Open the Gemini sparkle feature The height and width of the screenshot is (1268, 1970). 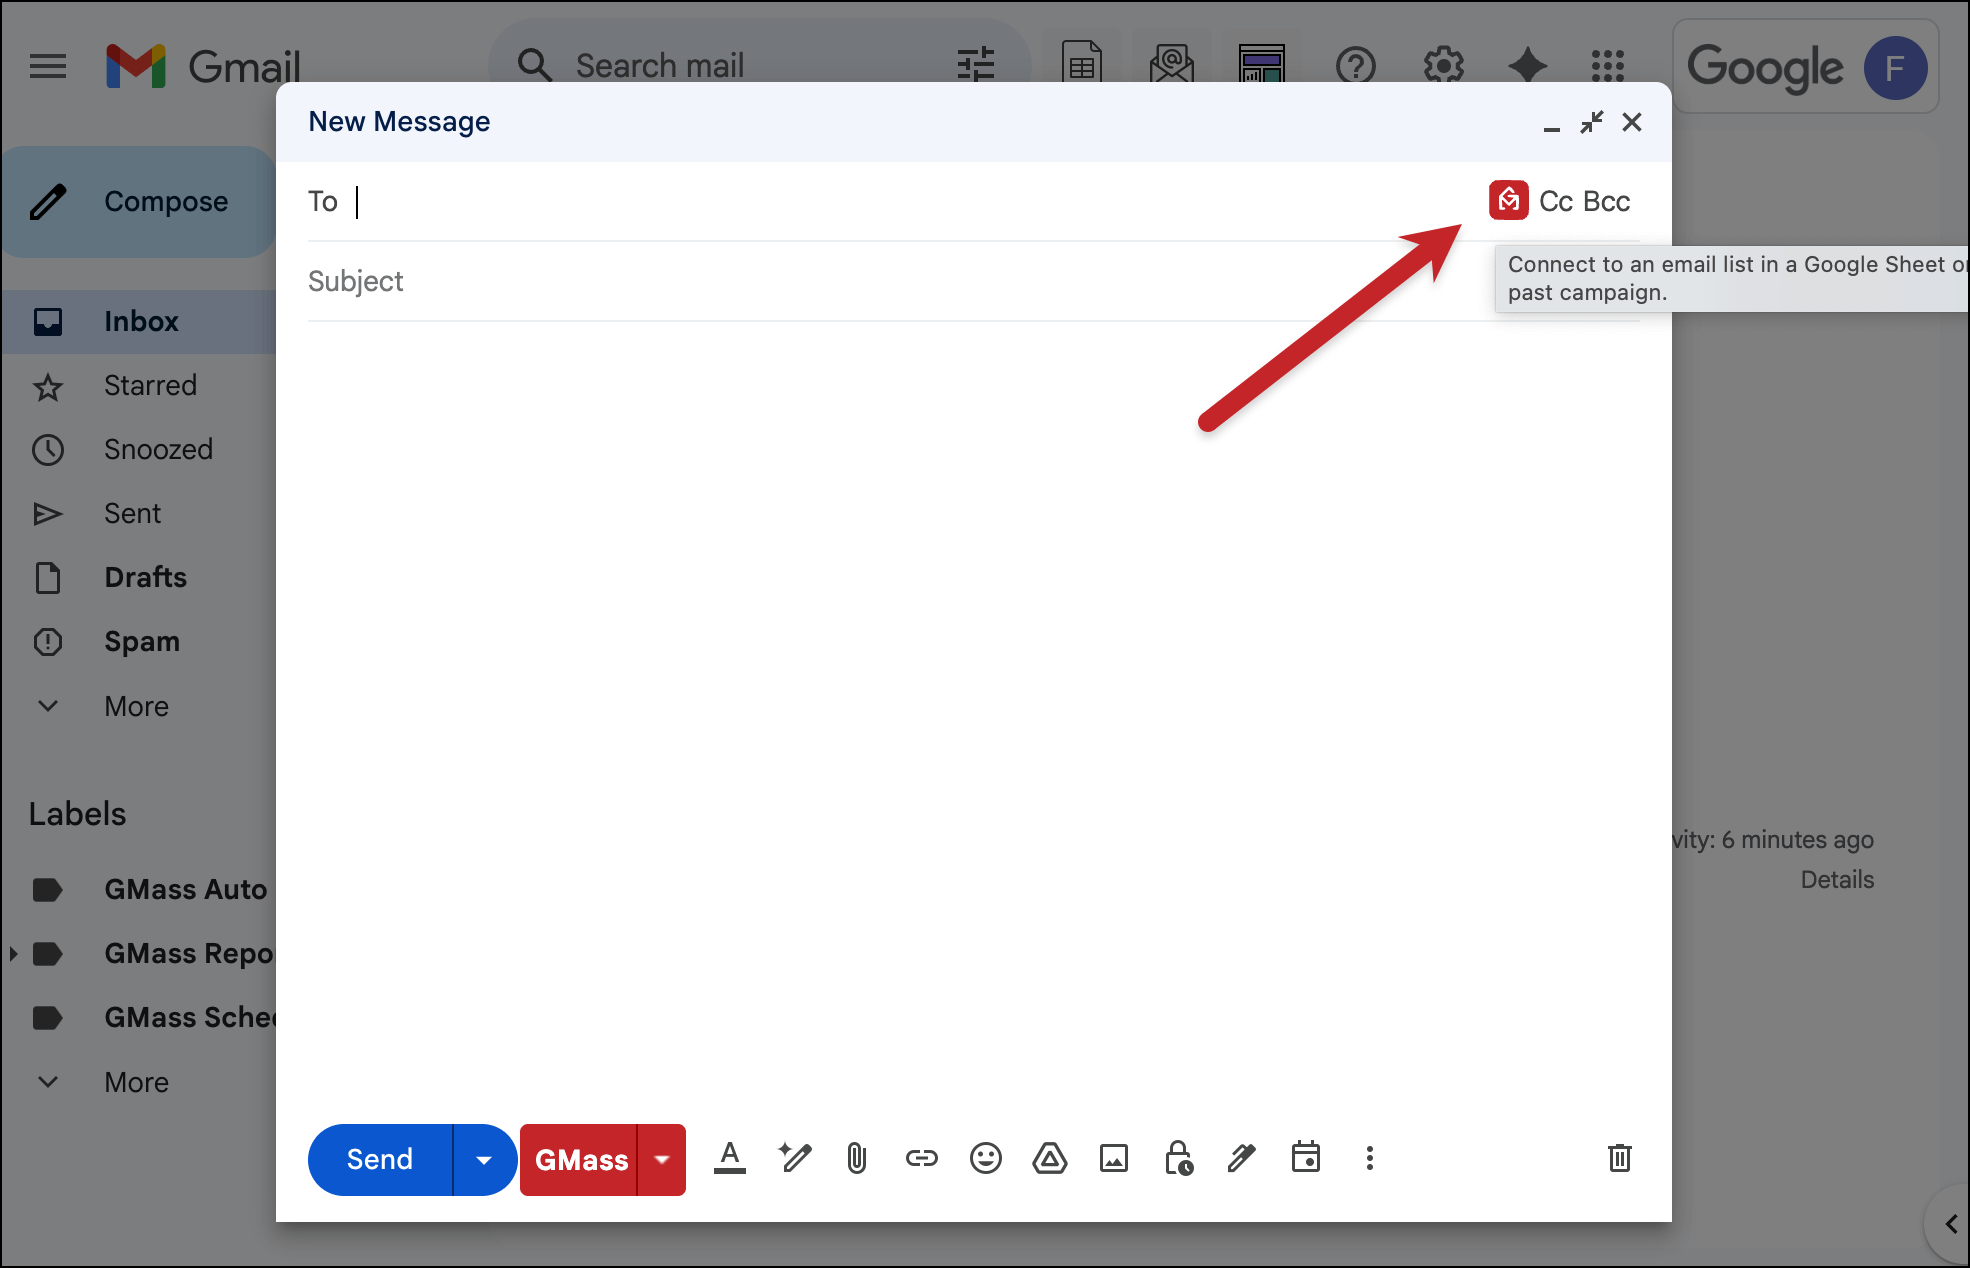tap(1527, 66)
